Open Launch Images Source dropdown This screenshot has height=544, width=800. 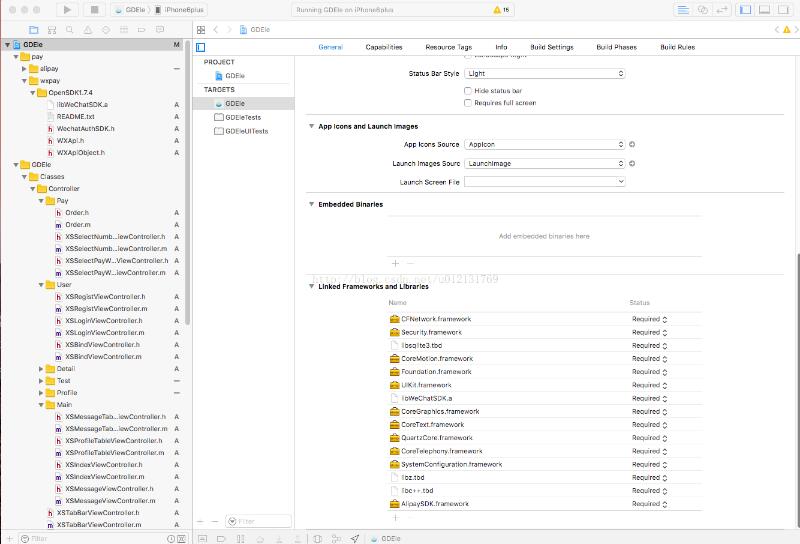[x=544, y=163]
